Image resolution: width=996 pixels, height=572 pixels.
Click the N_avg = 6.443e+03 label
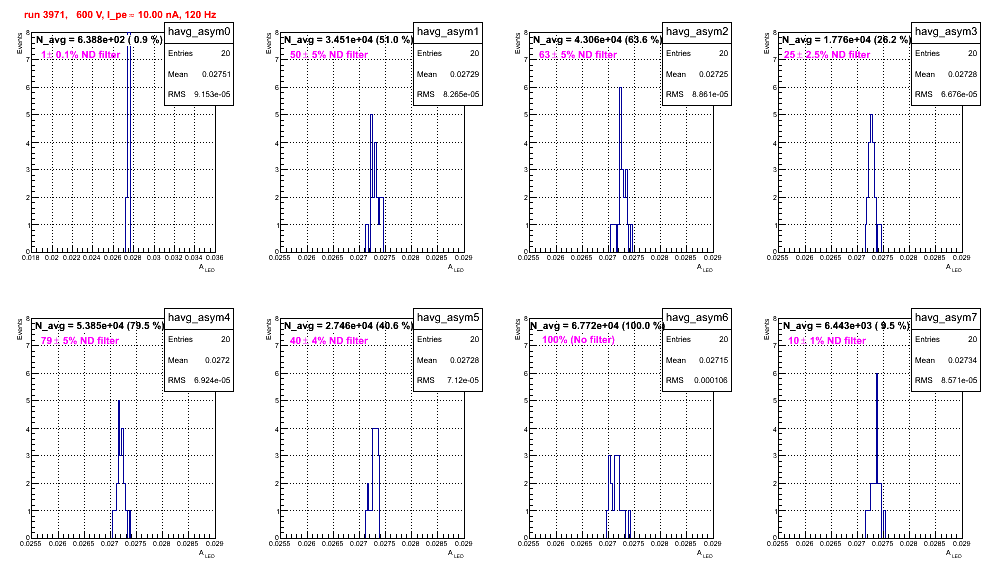[x=845, y=326]
